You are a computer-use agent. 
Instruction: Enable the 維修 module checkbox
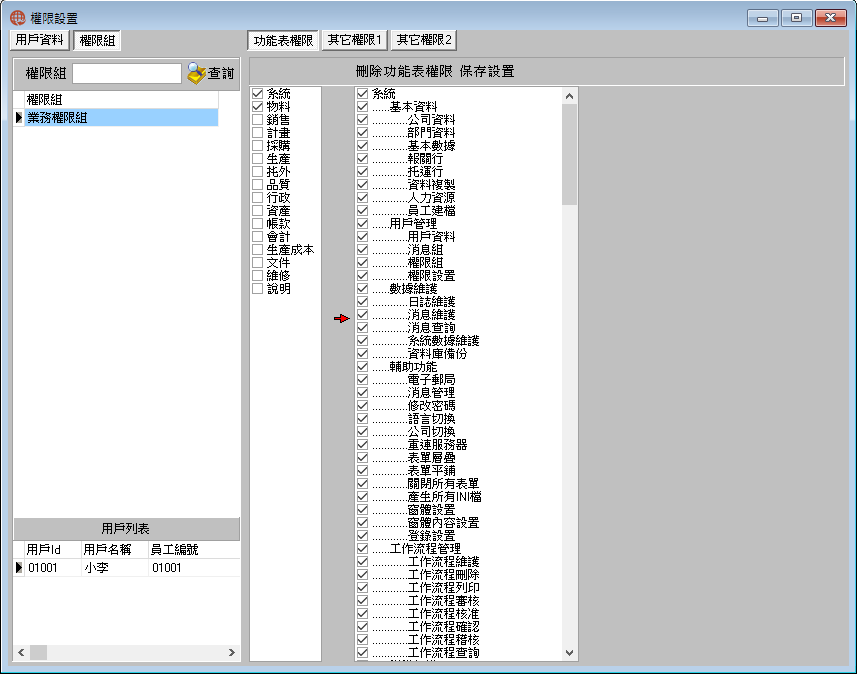[257, 276]
